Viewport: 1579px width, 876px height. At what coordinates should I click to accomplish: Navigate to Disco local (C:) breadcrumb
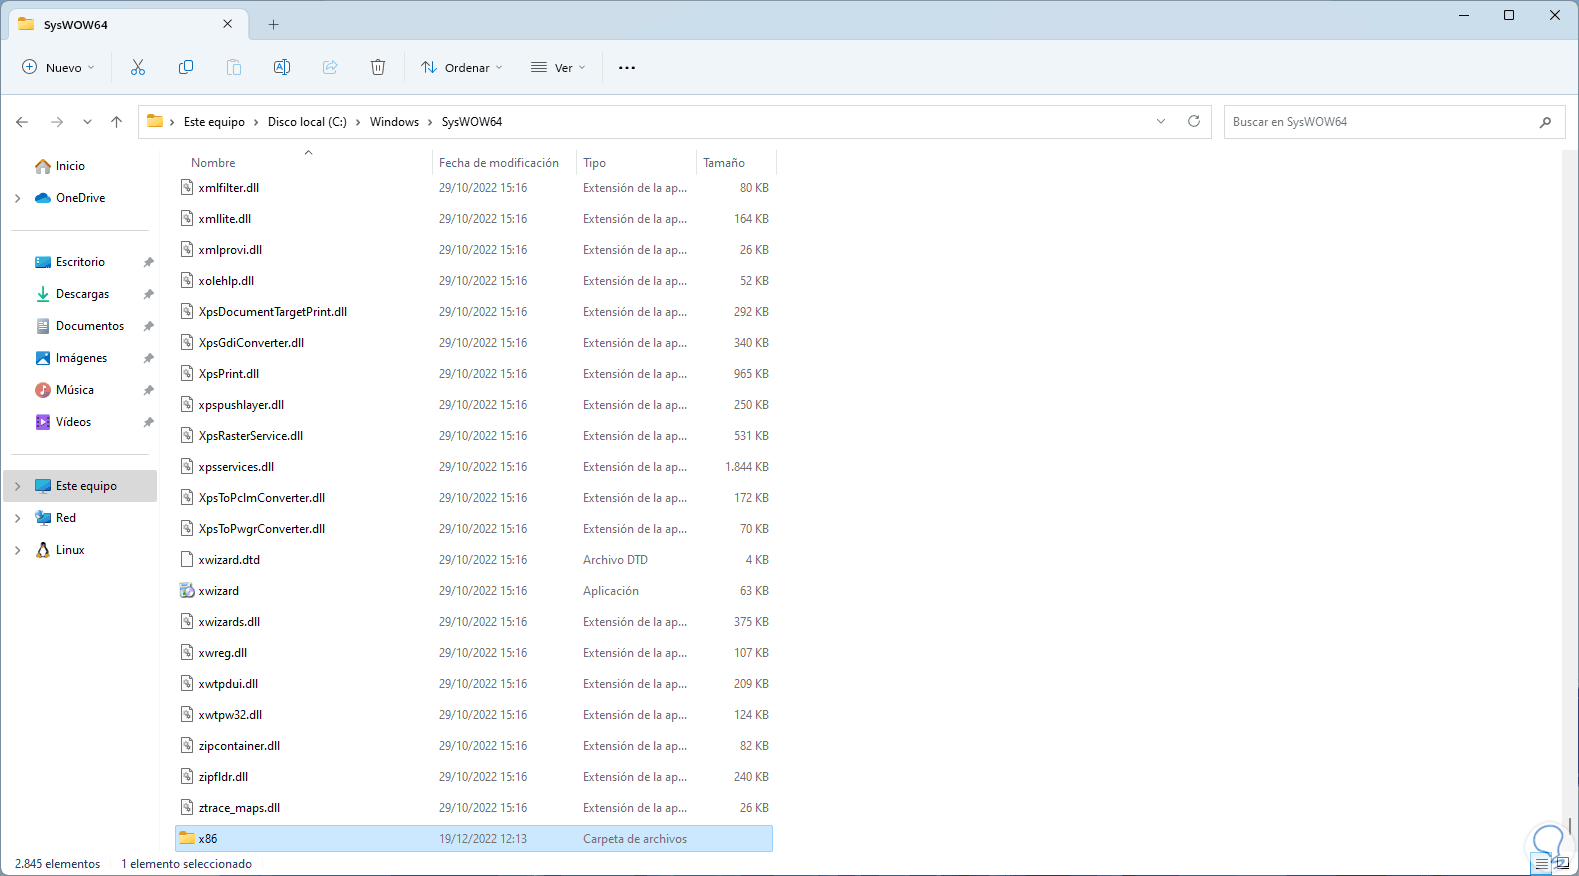307,122
